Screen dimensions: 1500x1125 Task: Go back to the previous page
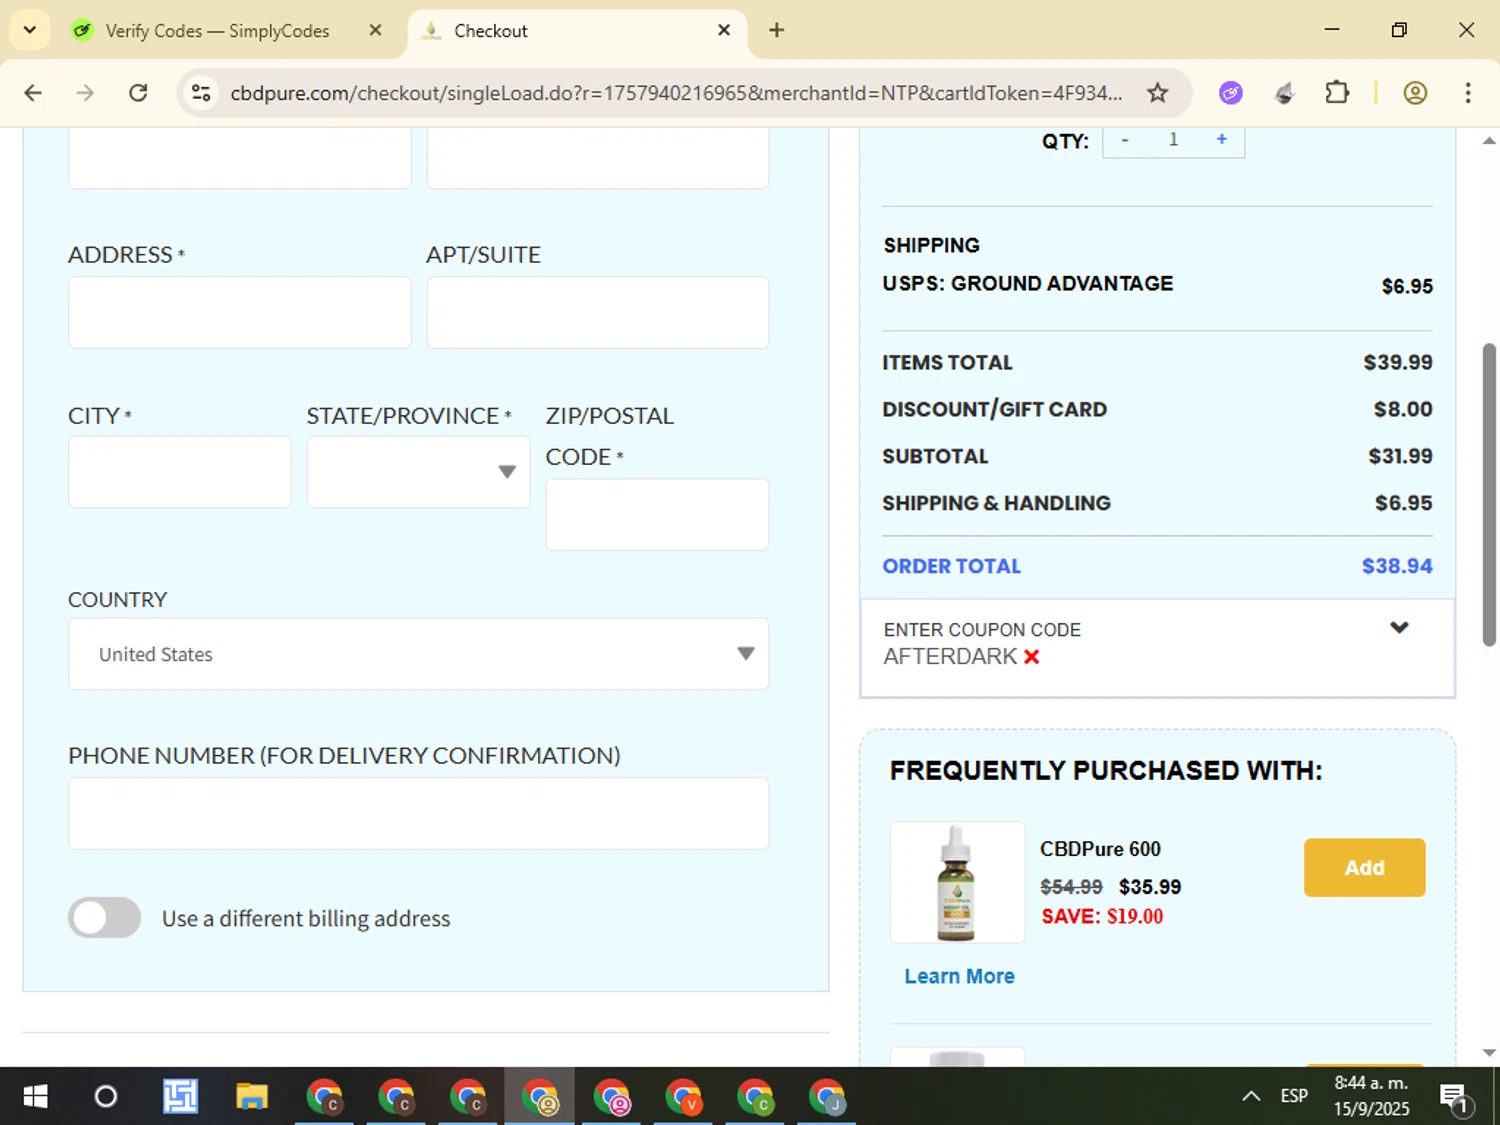click(x=33, y=93)
